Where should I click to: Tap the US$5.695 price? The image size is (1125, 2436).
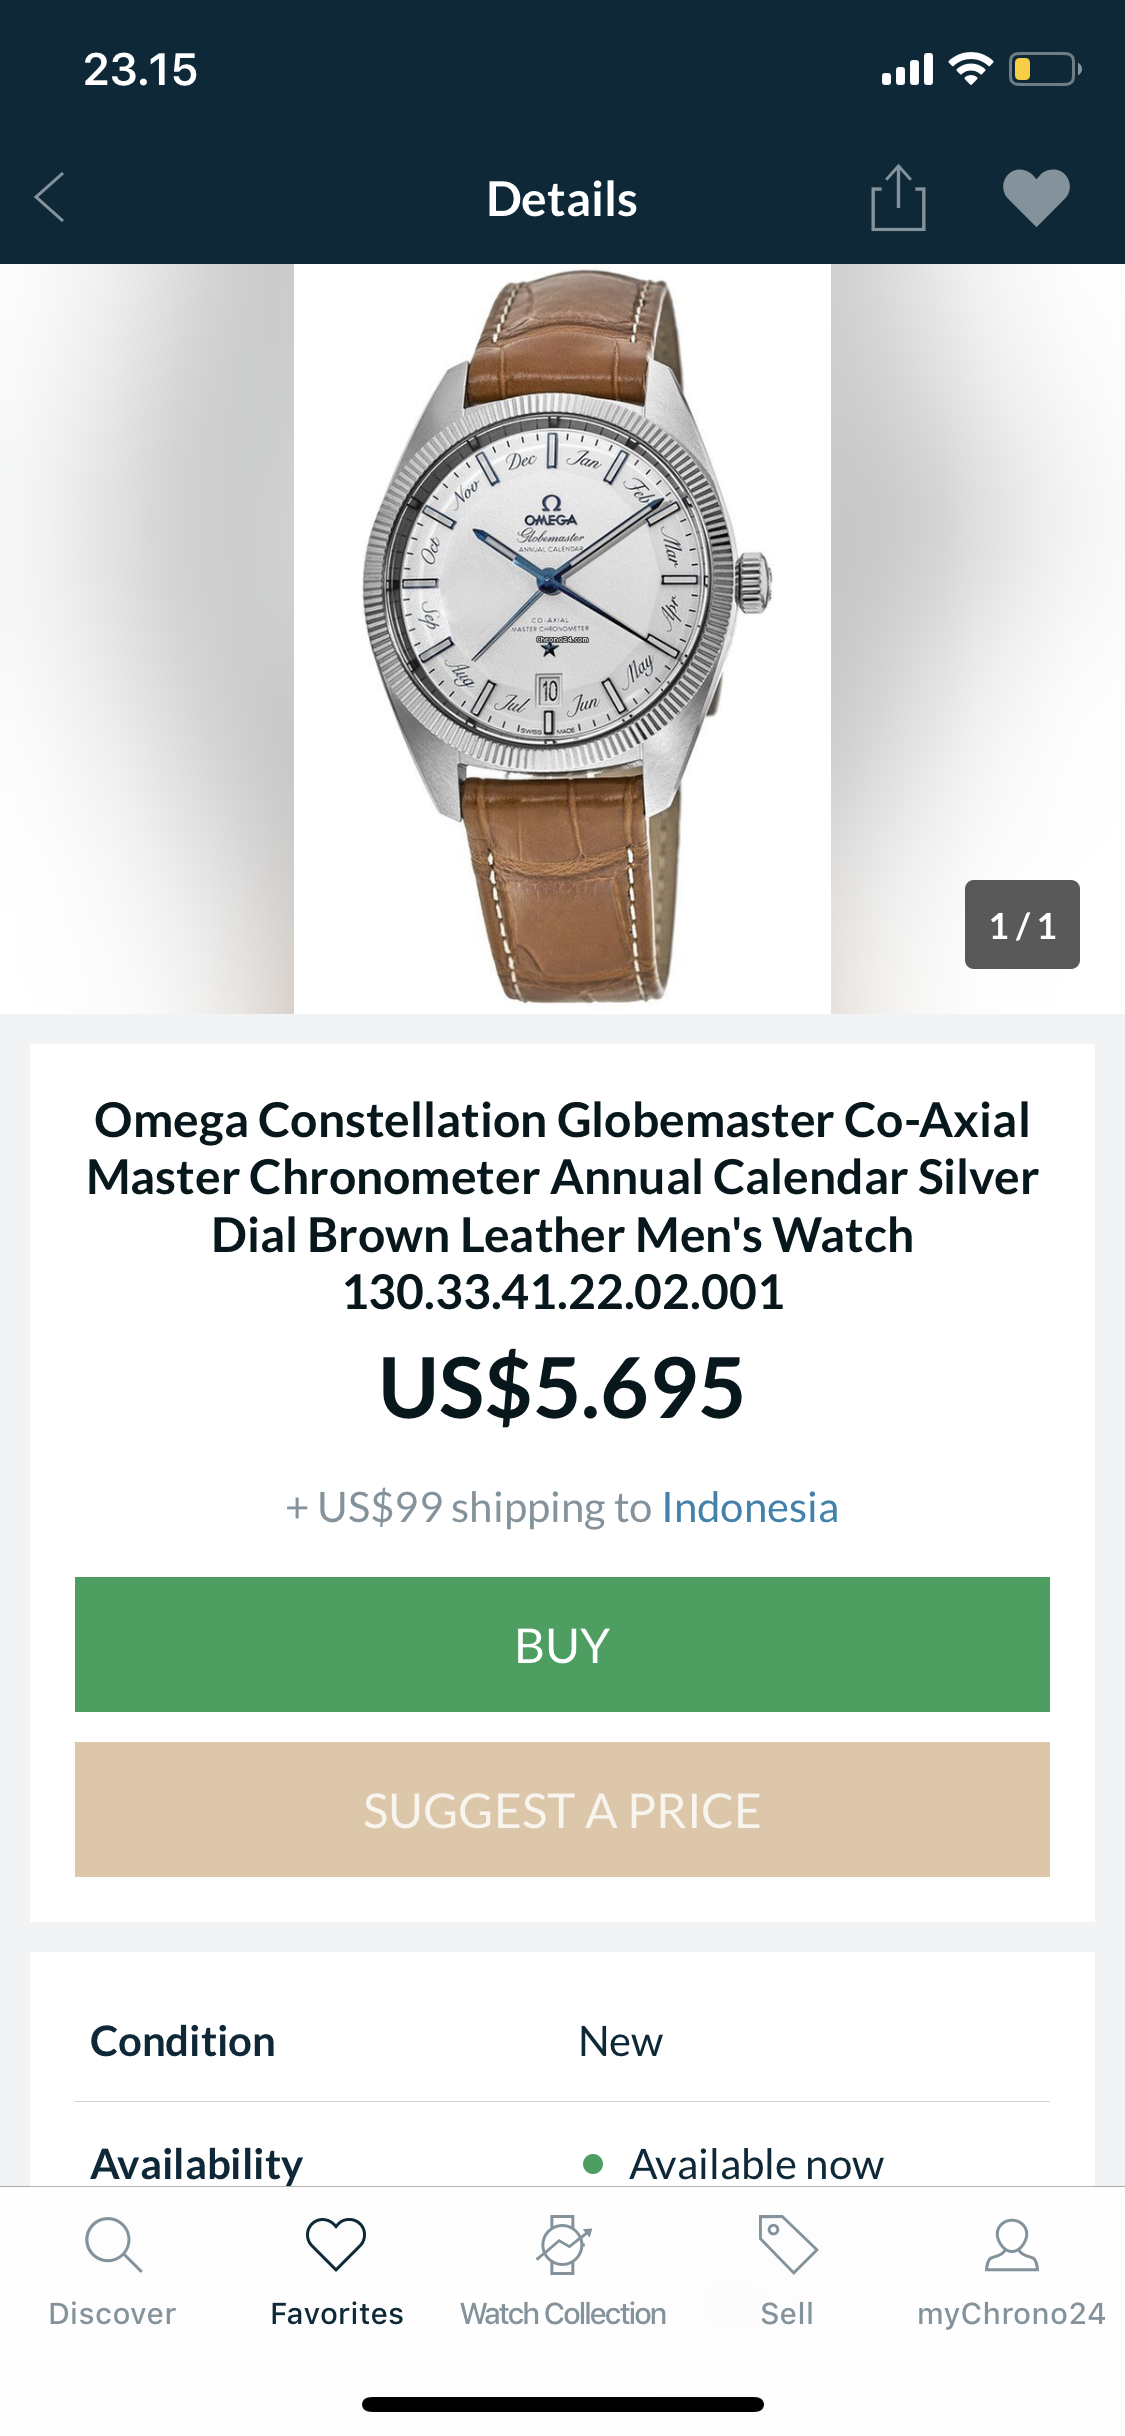coord(562,1387)
